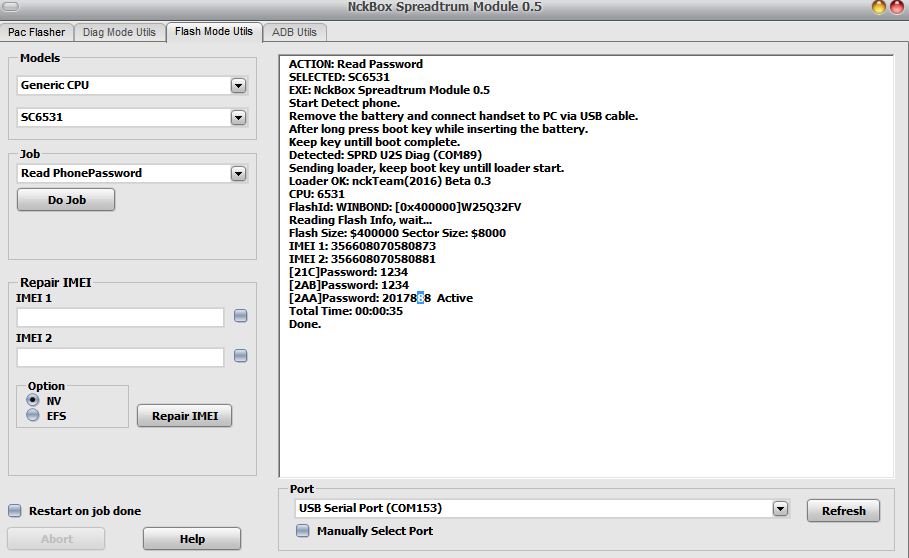Viewport: 909px width, 558px height.
Task: Click the '[2AA]Password: 2017888 Active' log line
Action: pyautogui.click(x=381, y=298)
